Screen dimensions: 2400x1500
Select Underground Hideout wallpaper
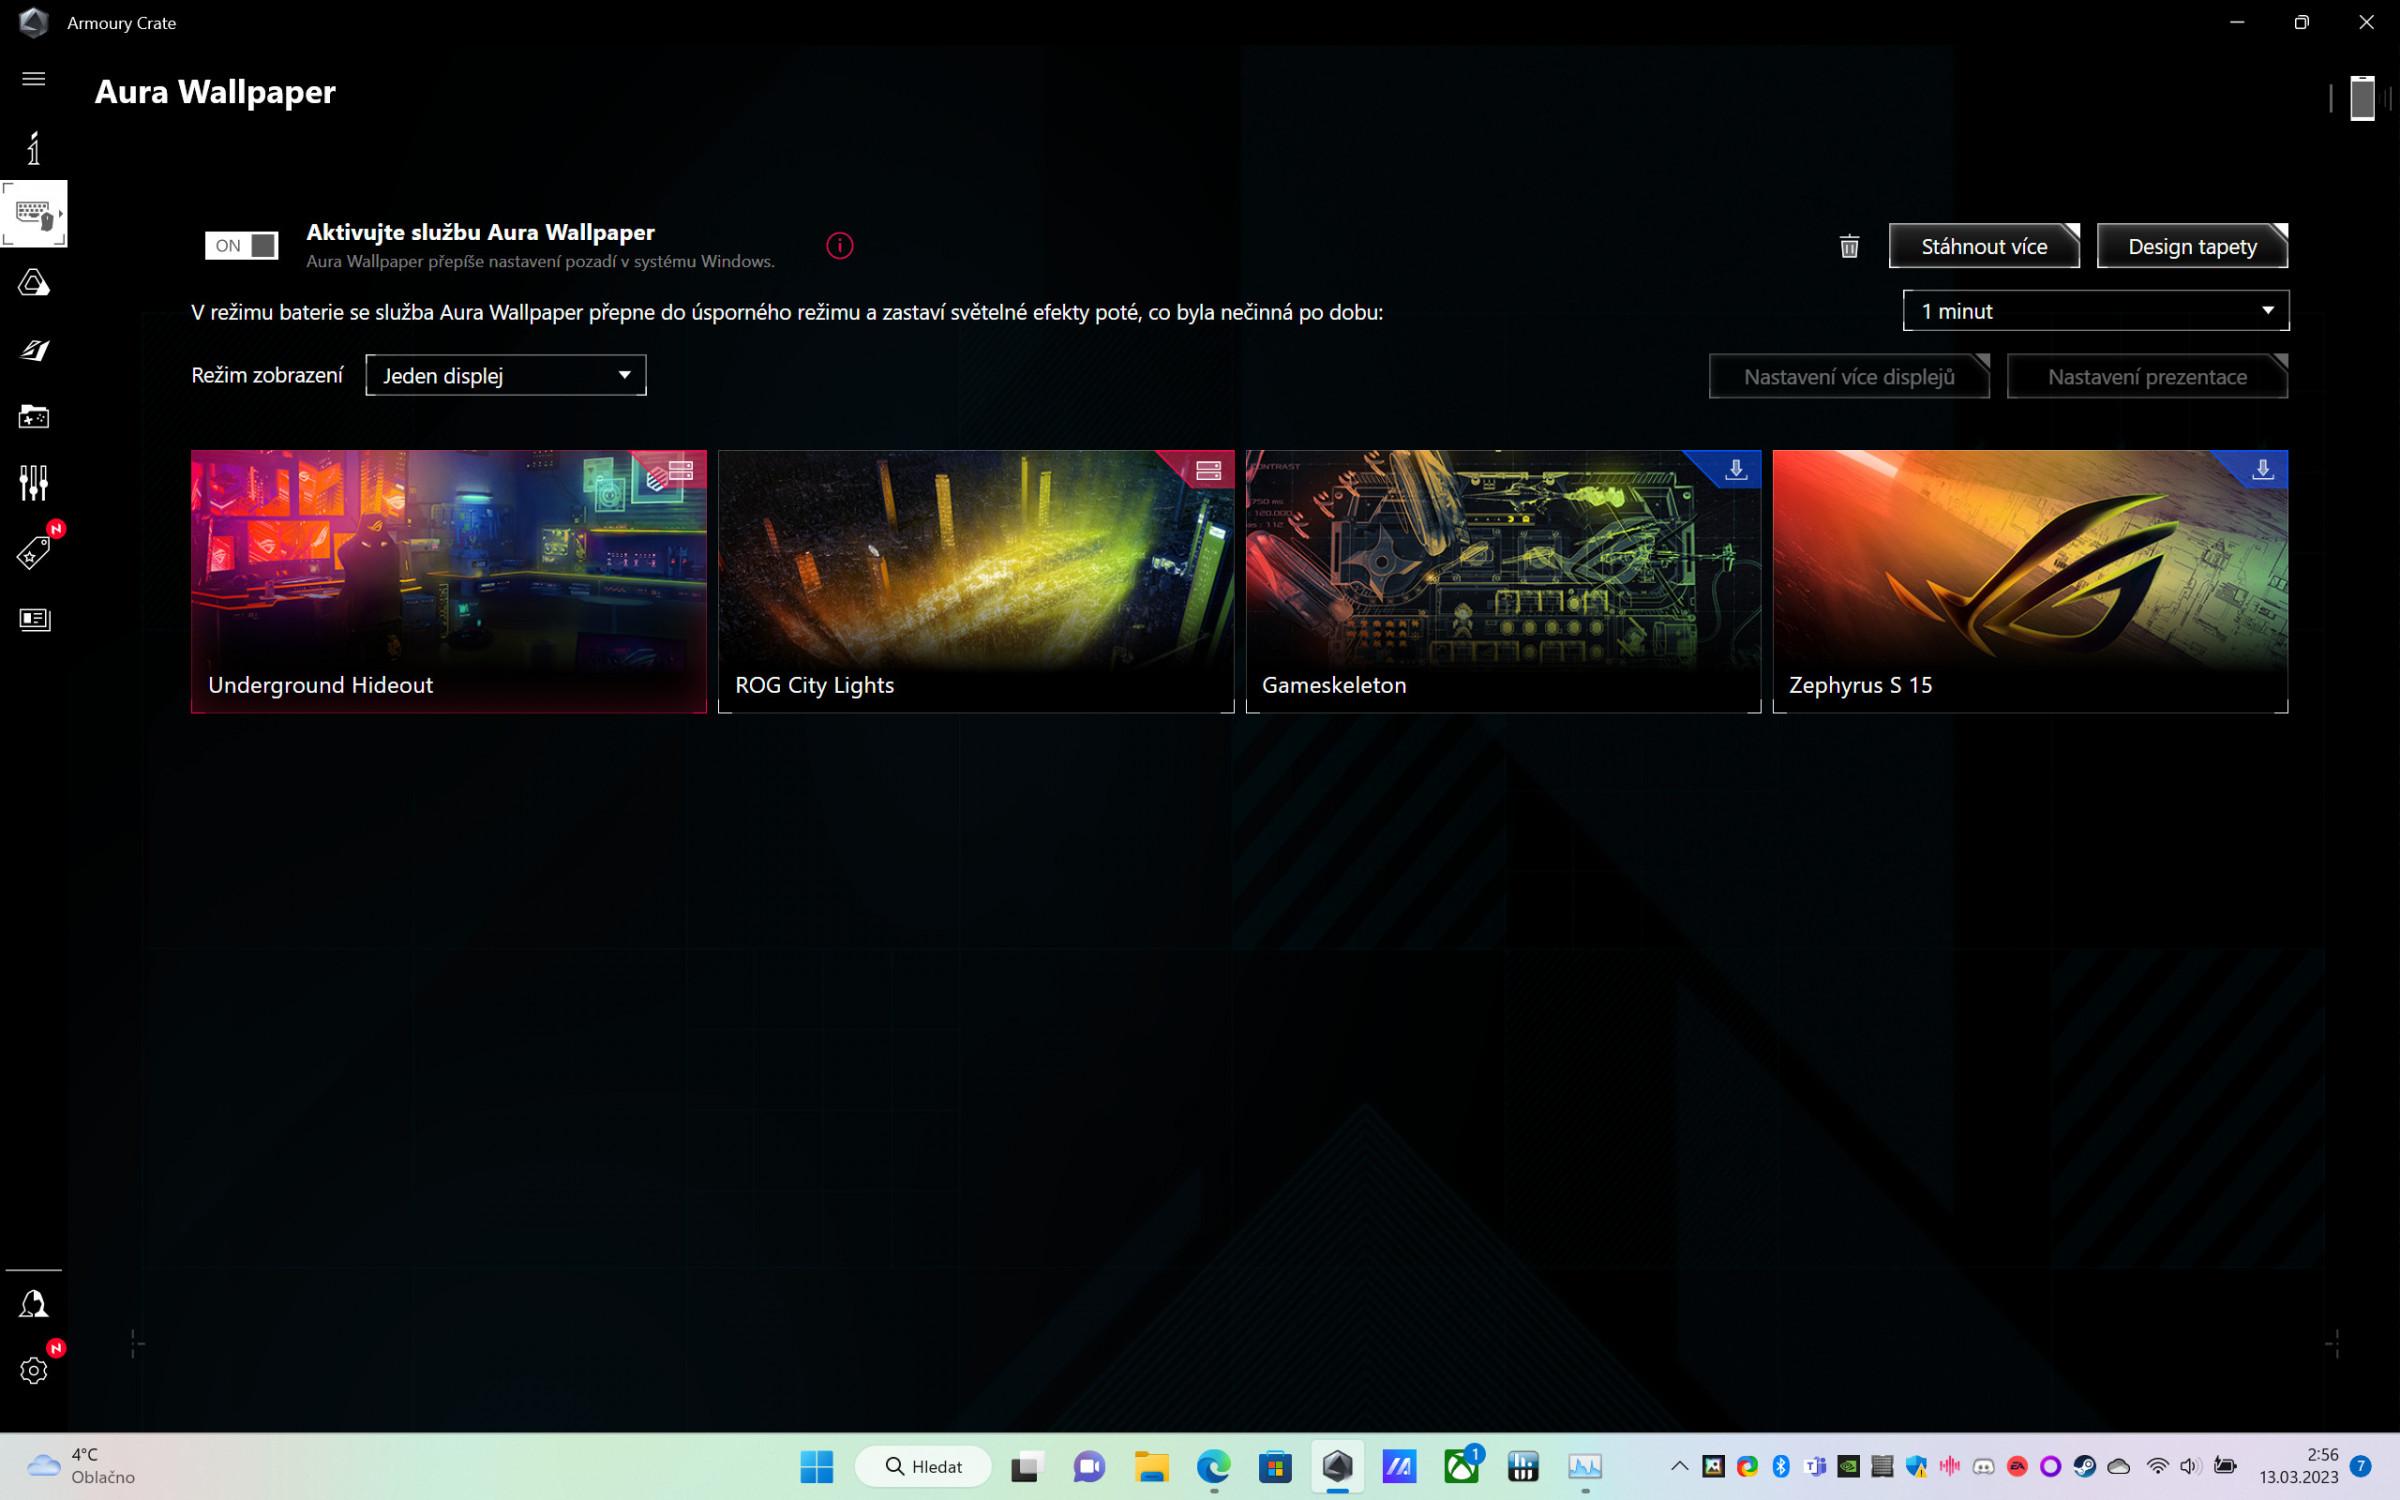click(x=448, y=581)
